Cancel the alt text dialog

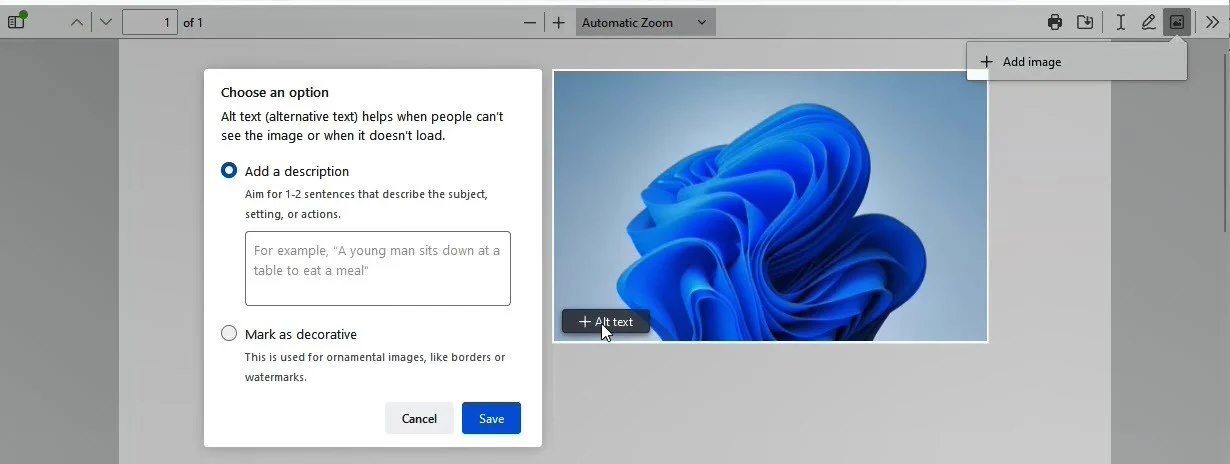tap(419, 418)
